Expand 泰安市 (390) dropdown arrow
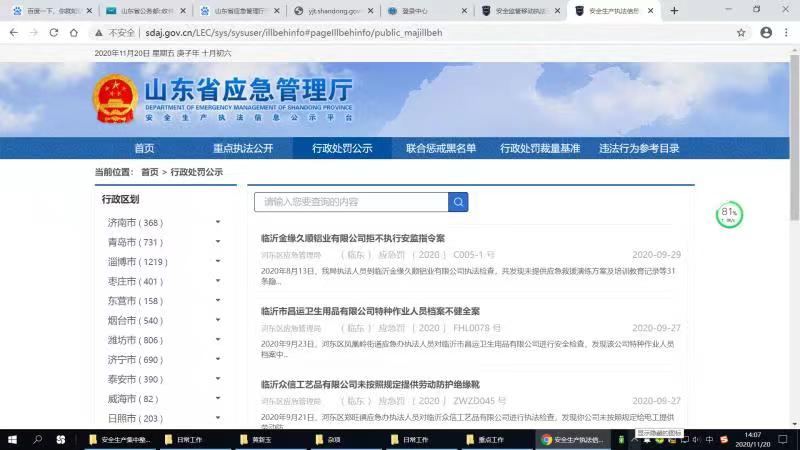 [x=218, y=379]
